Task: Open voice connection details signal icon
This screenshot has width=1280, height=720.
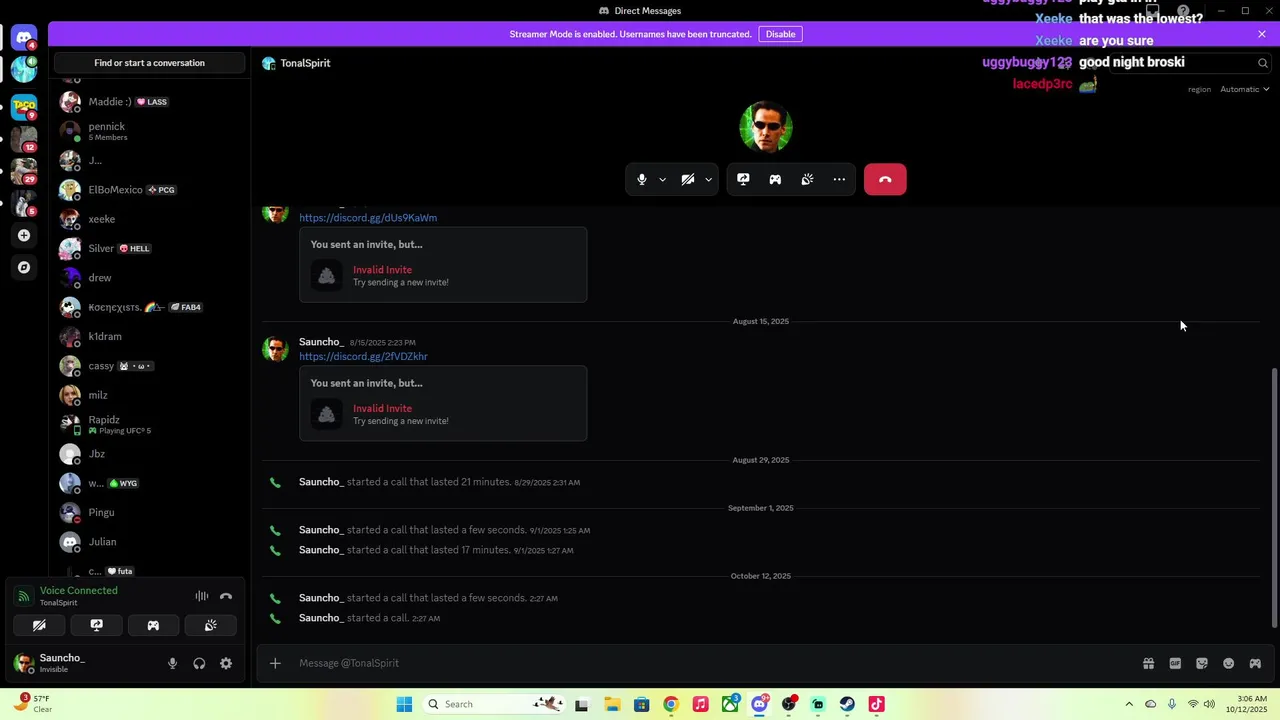Action: pos(23,596)
